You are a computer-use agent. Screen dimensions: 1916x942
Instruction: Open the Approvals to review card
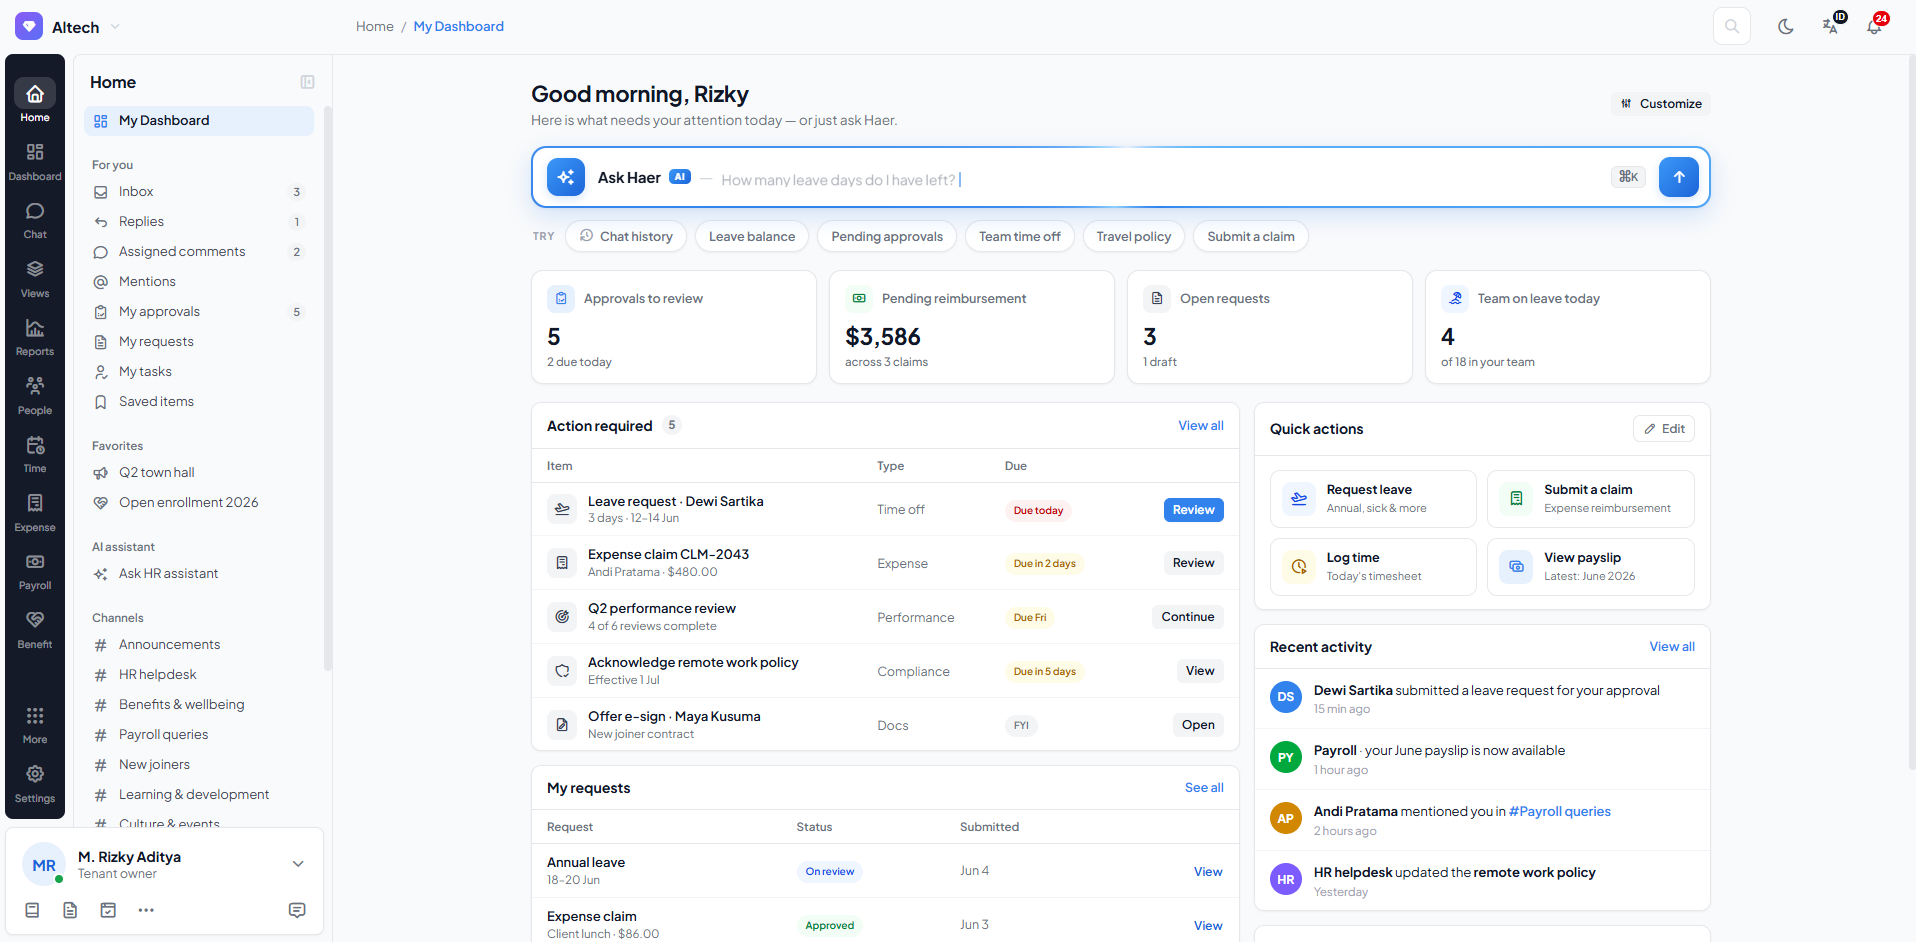click(x=674, y=327)
